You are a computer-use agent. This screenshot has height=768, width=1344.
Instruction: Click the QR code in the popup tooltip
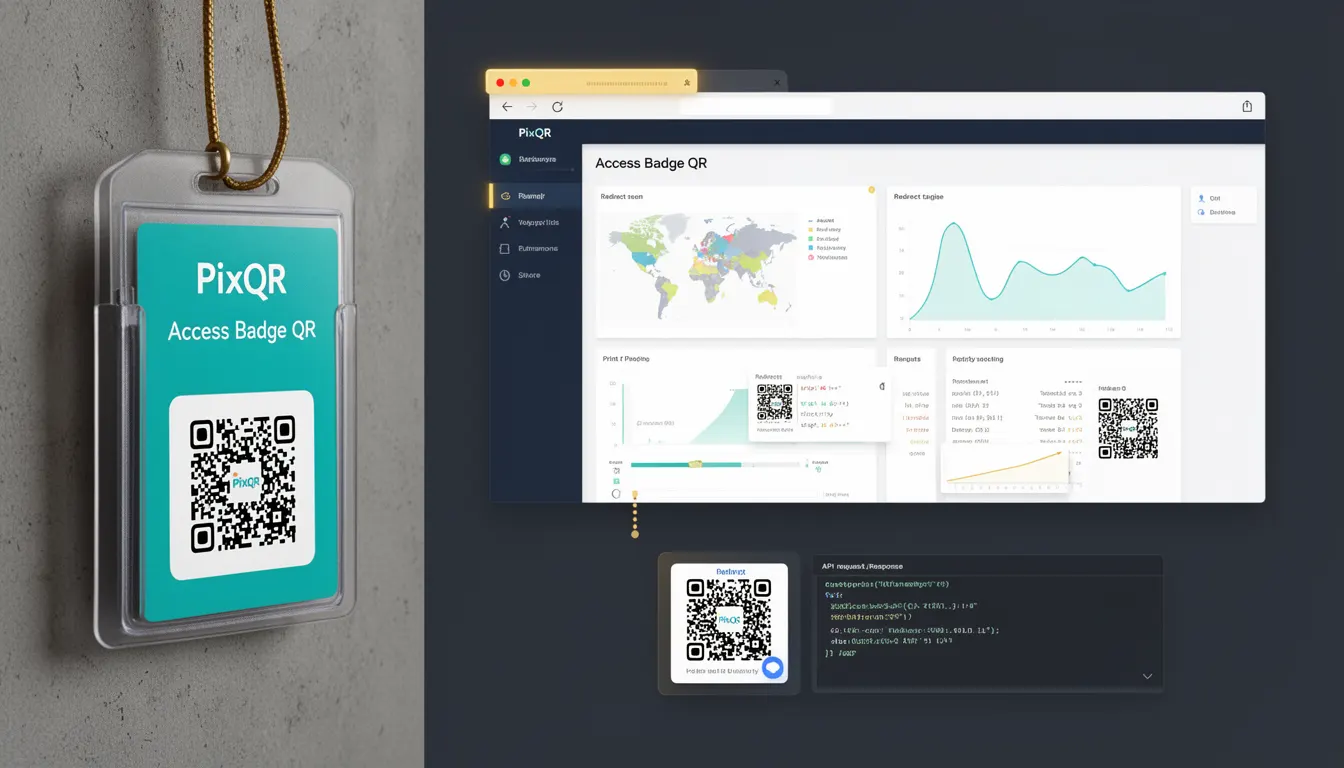[774, 402]
